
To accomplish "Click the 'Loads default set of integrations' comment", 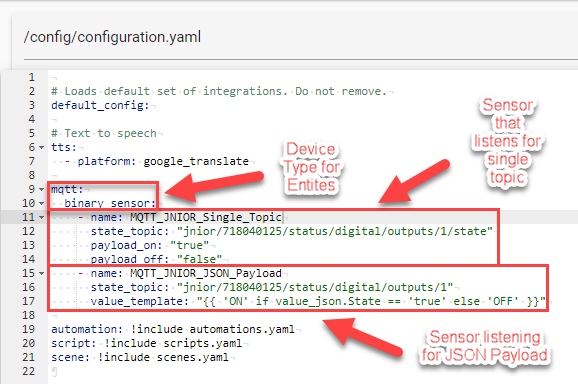I will click(x=219, y=91).
